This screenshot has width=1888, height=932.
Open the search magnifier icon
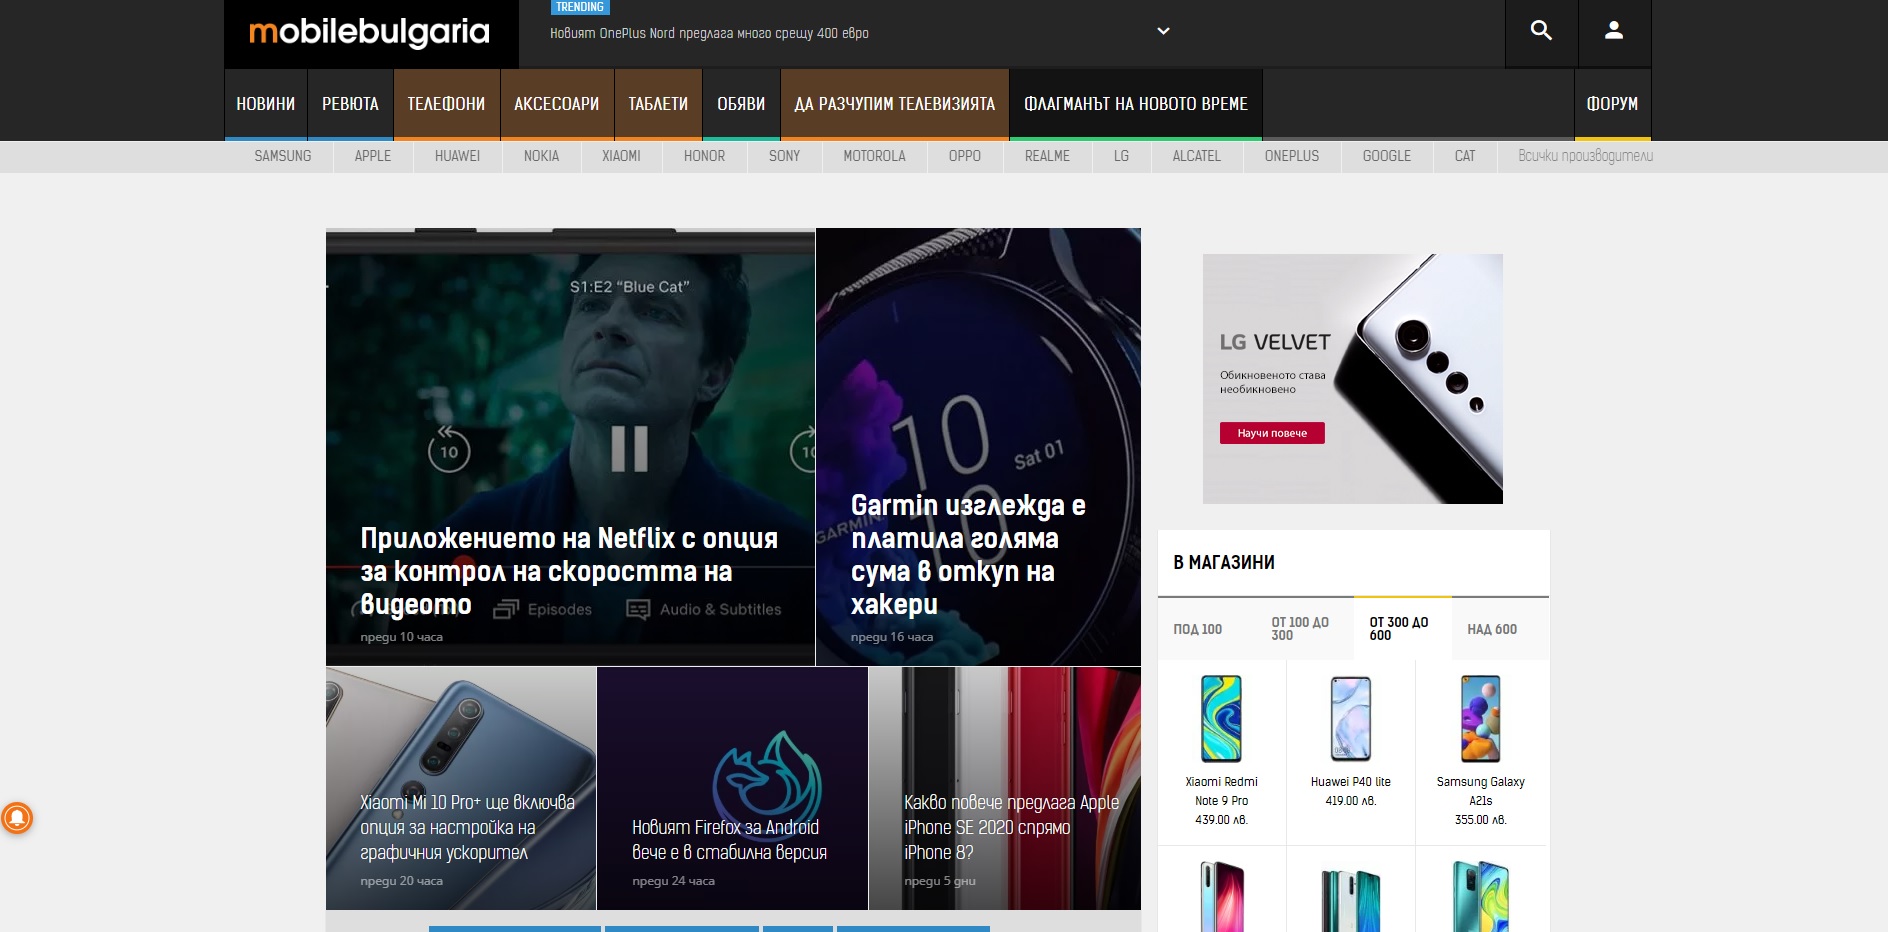coord(1541,31)
